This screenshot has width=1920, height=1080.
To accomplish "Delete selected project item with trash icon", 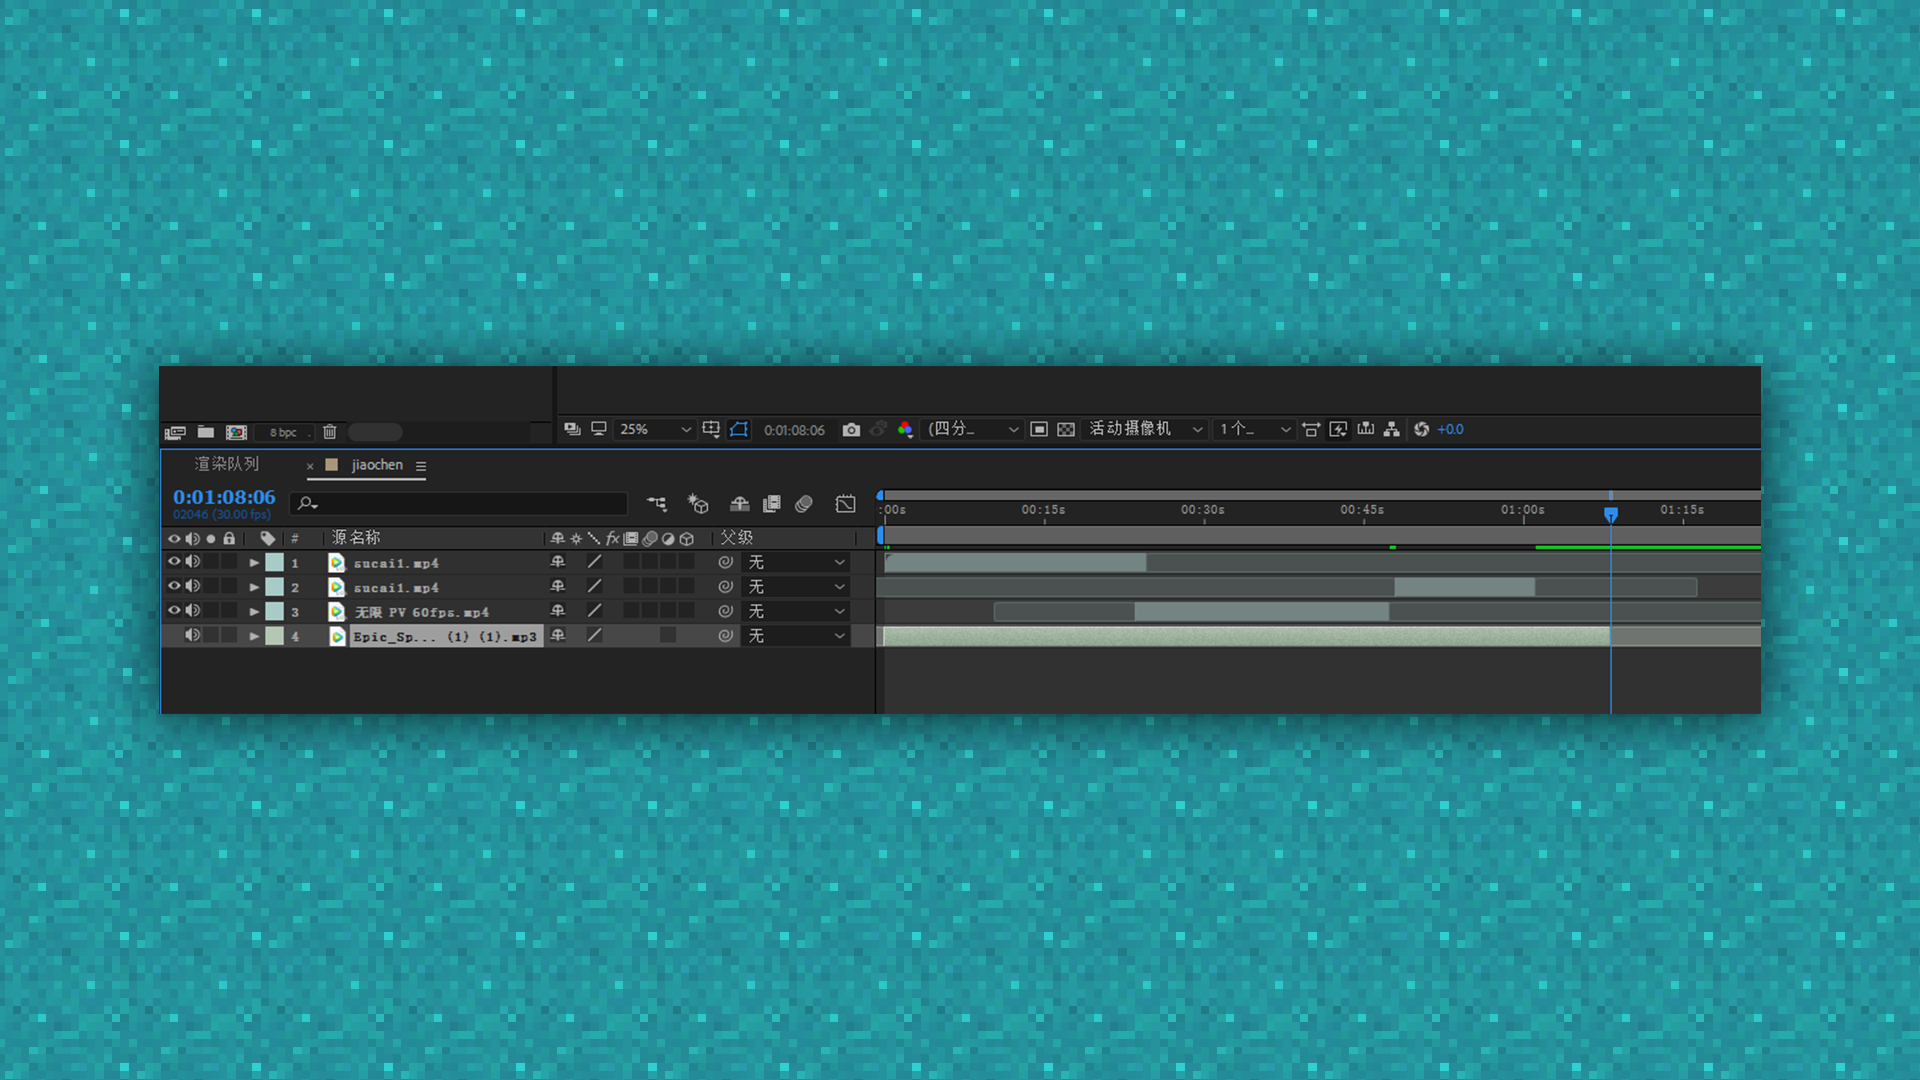I will click(330, 432).
